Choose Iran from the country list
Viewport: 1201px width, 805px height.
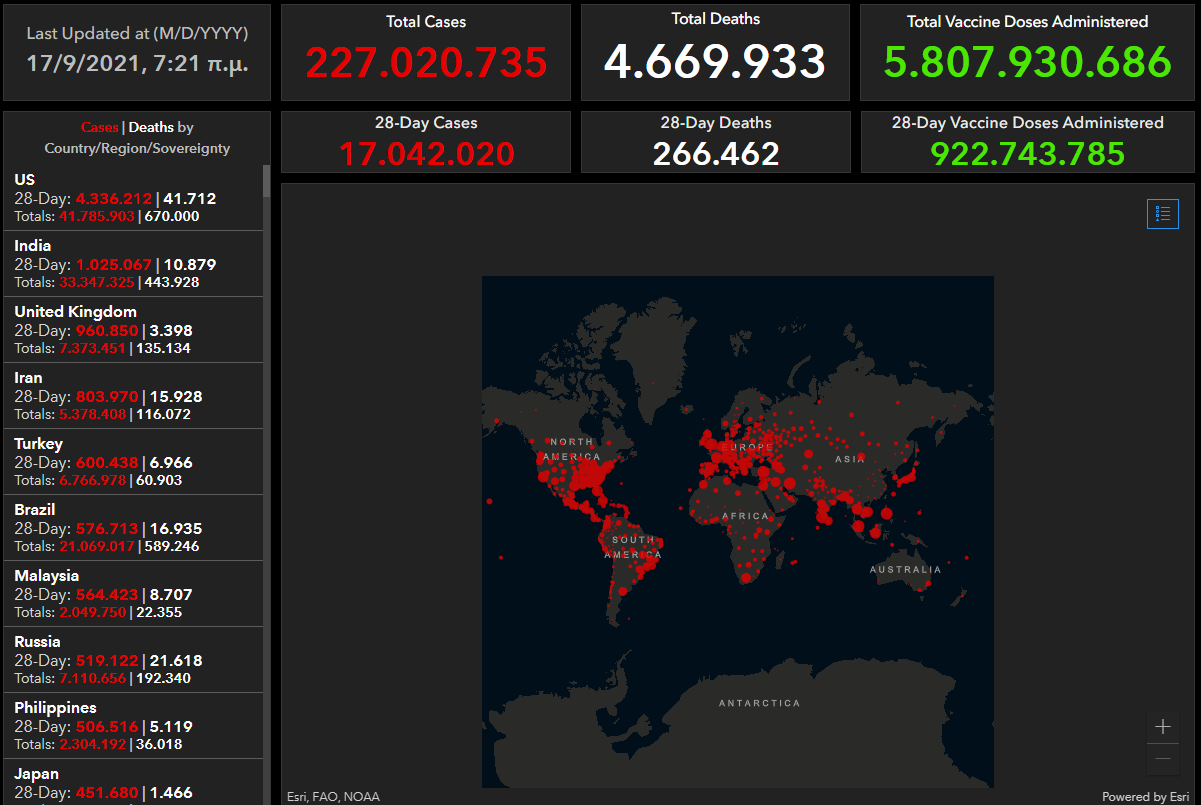tap(132, 396)
